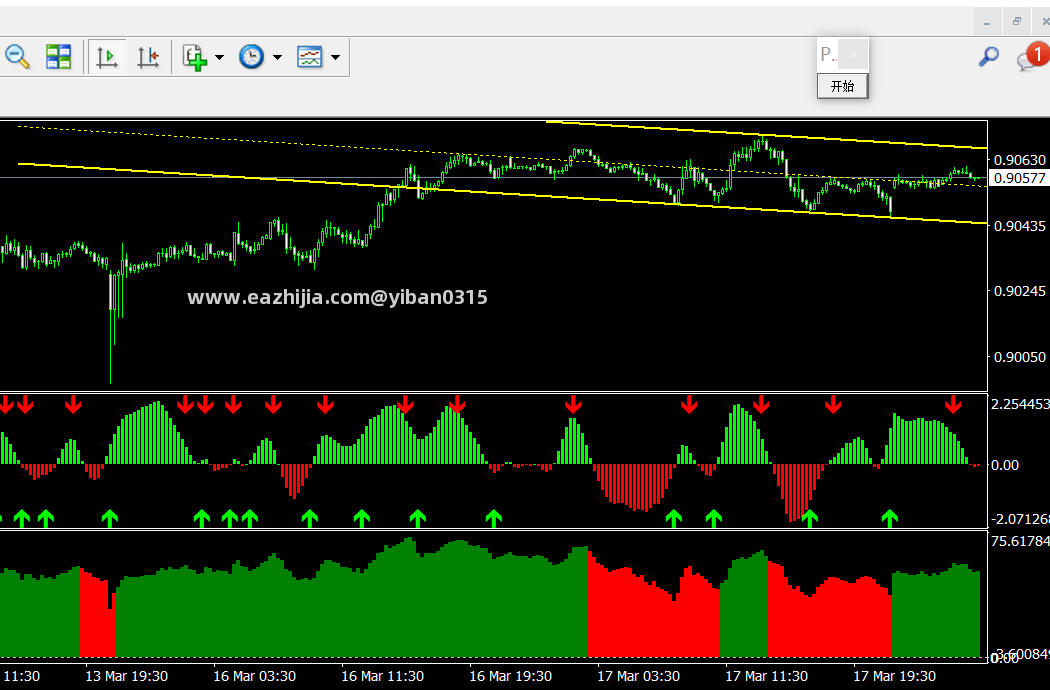Viewport: 1050px width, 690px height.
Task: Open the search magnifier icon
Action: [988, 57]
